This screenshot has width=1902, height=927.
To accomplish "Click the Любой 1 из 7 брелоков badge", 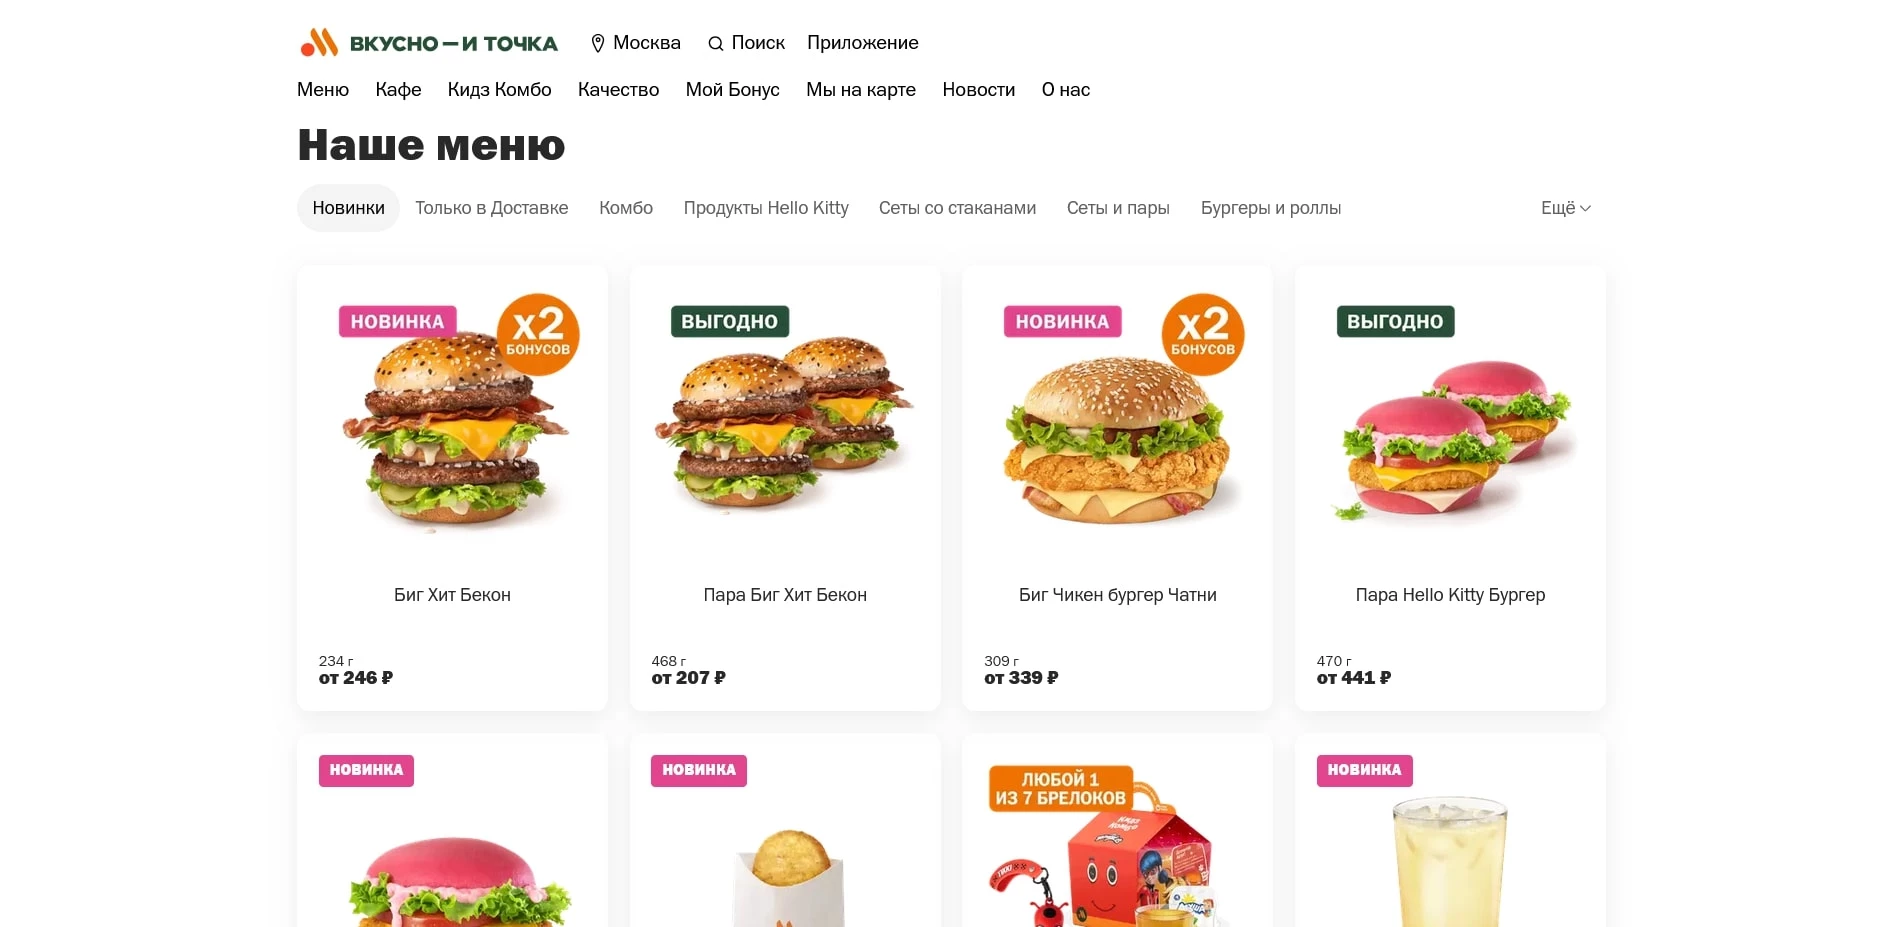I will (1060, 789).
